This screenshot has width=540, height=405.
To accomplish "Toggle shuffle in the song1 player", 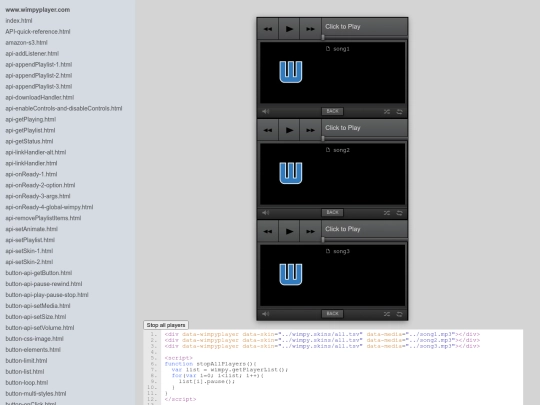I will click(387, 112).
